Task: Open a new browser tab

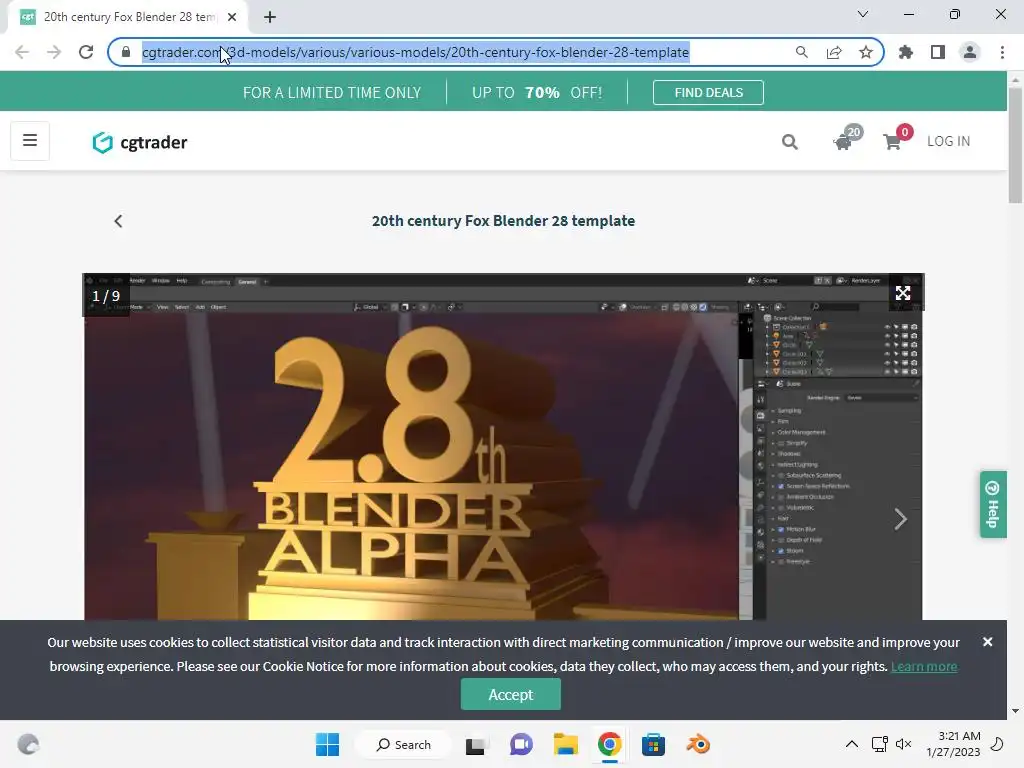Action: click(270, 17)
